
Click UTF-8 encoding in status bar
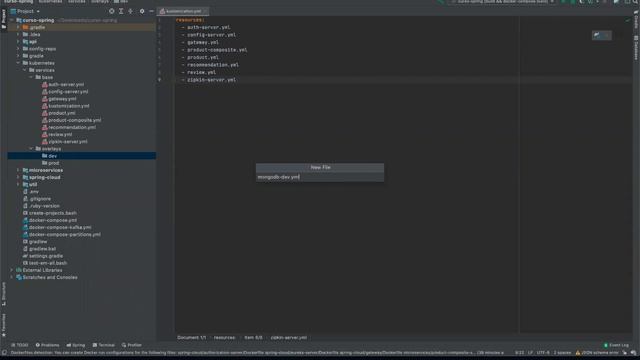[543, 353]
